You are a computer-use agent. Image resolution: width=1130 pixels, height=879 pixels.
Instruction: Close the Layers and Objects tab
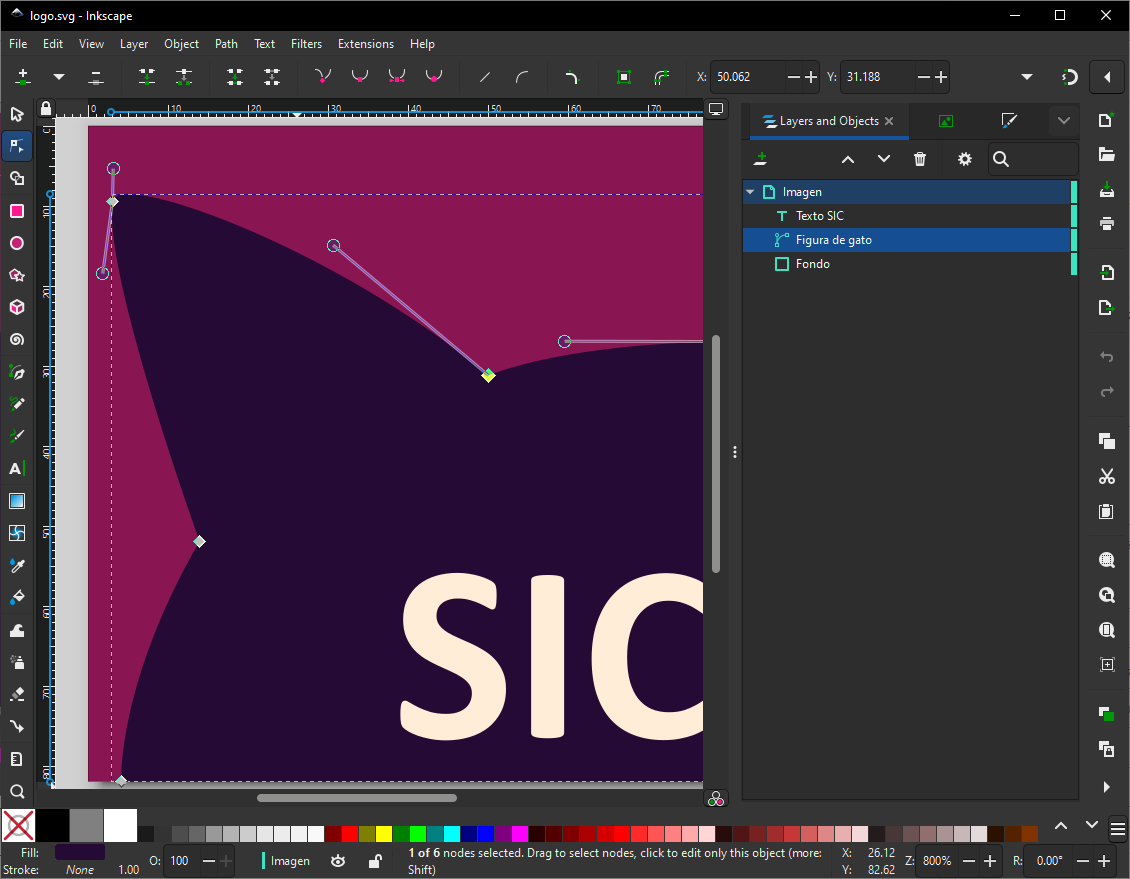point(889,121)
